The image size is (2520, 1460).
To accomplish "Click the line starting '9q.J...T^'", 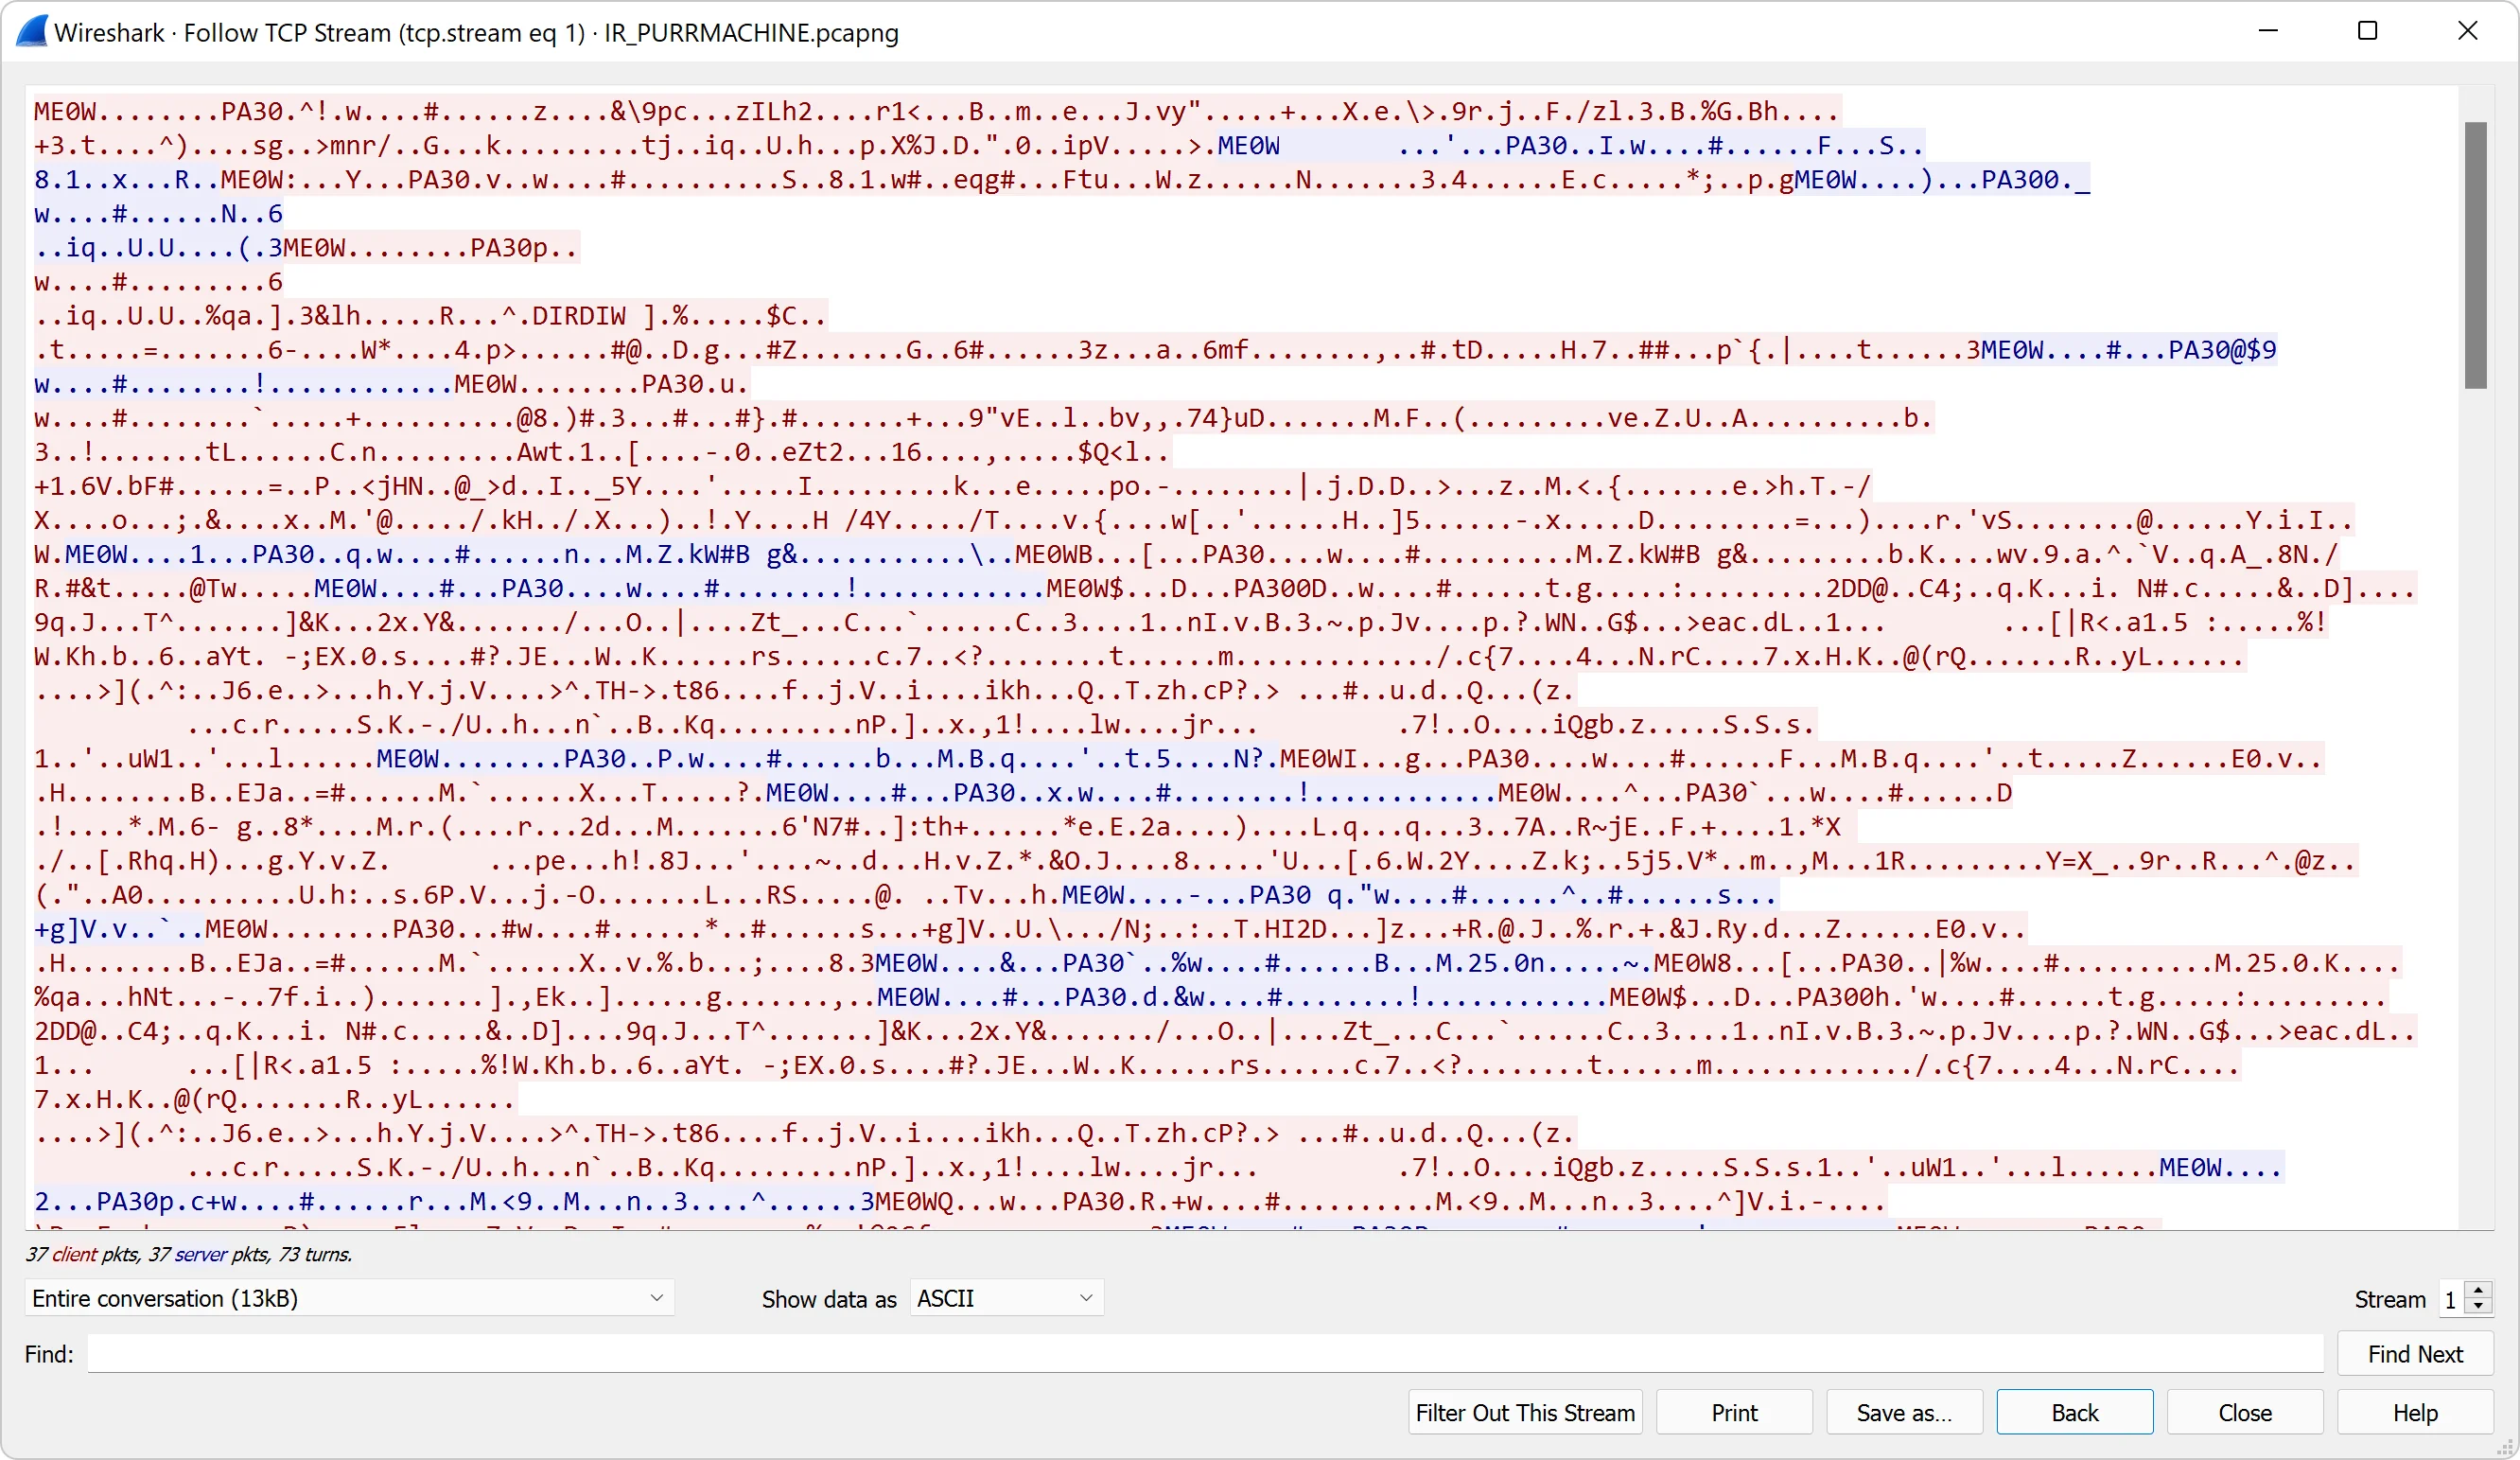I will [x=1181, y=622].
